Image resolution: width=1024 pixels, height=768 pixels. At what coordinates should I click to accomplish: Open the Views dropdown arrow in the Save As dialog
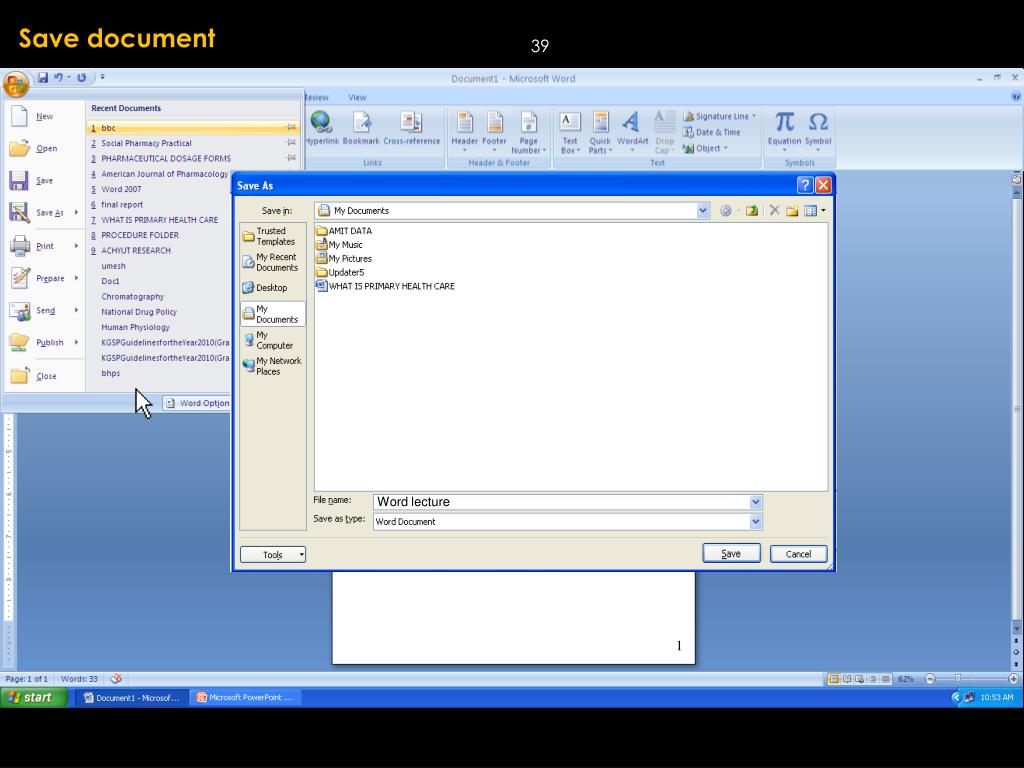[x=823, y=210]
